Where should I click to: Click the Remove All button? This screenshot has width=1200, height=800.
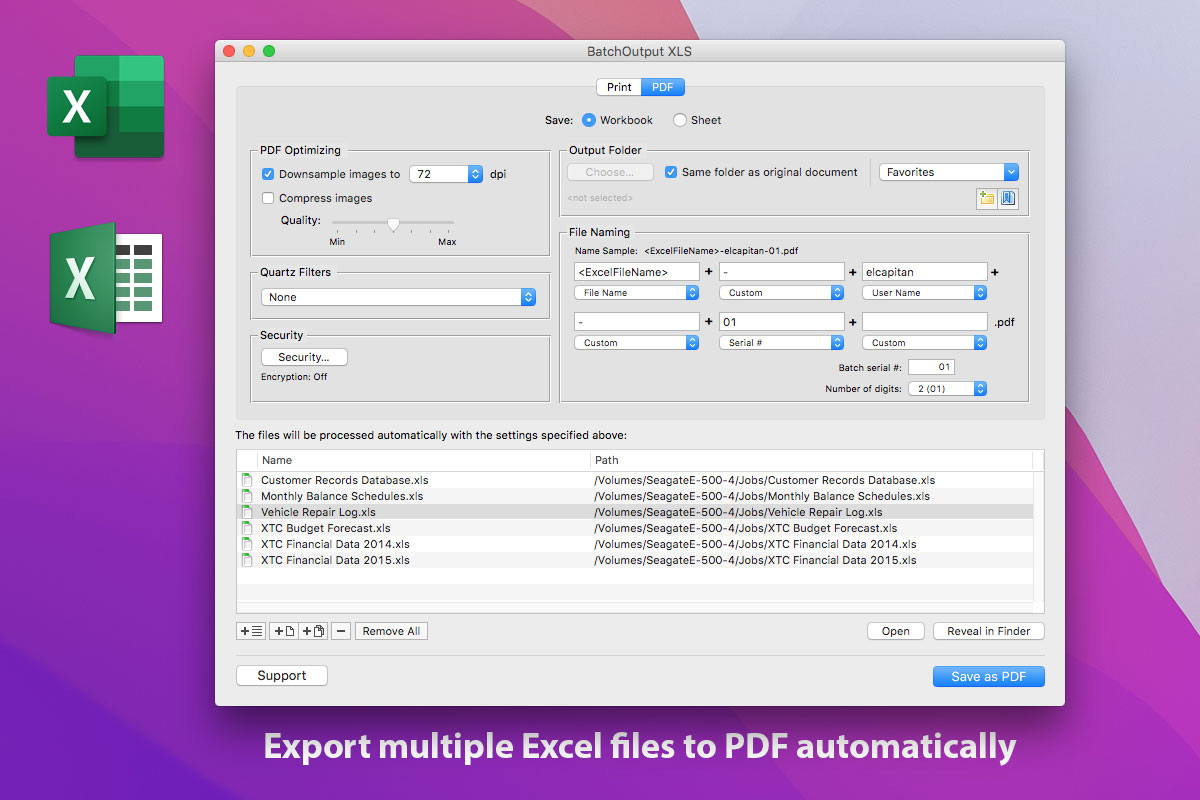tap(391, 631)
